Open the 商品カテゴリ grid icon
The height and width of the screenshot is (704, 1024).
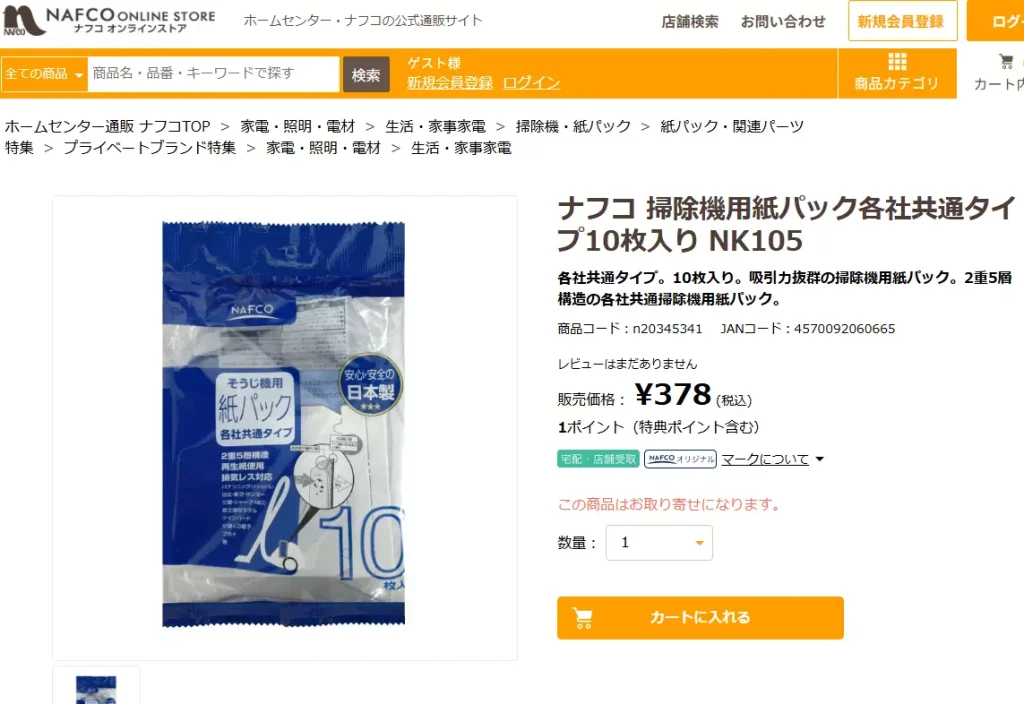coord(897,62)
